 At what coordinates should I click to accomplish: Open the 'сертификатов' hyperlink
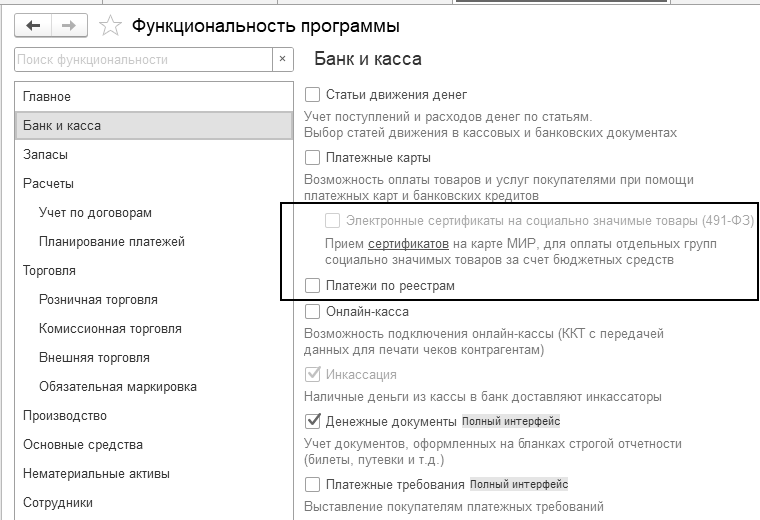[408, 244]
